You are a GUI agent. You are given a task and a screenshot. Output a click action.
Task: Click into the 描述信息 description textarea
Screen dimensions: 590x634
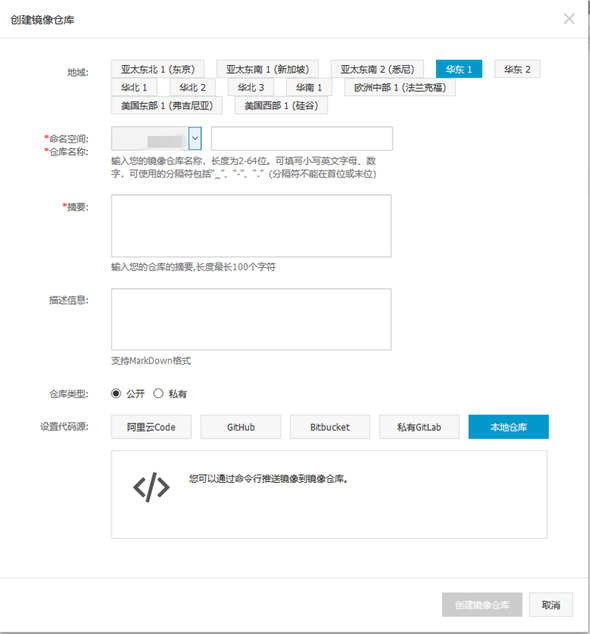[251, 319]
